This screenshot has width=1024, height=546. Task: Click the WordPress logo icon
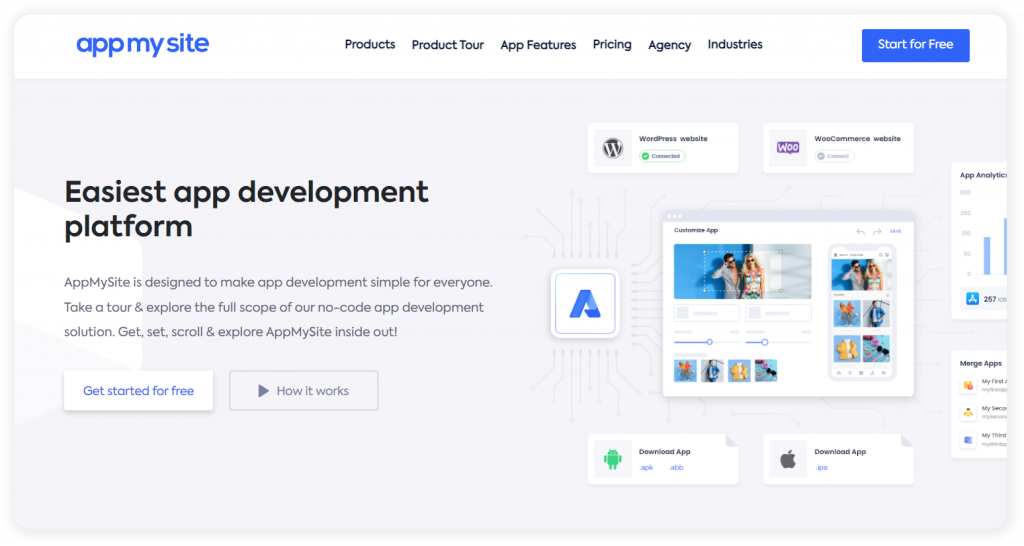pyautogui.click(x=613, y=149)
